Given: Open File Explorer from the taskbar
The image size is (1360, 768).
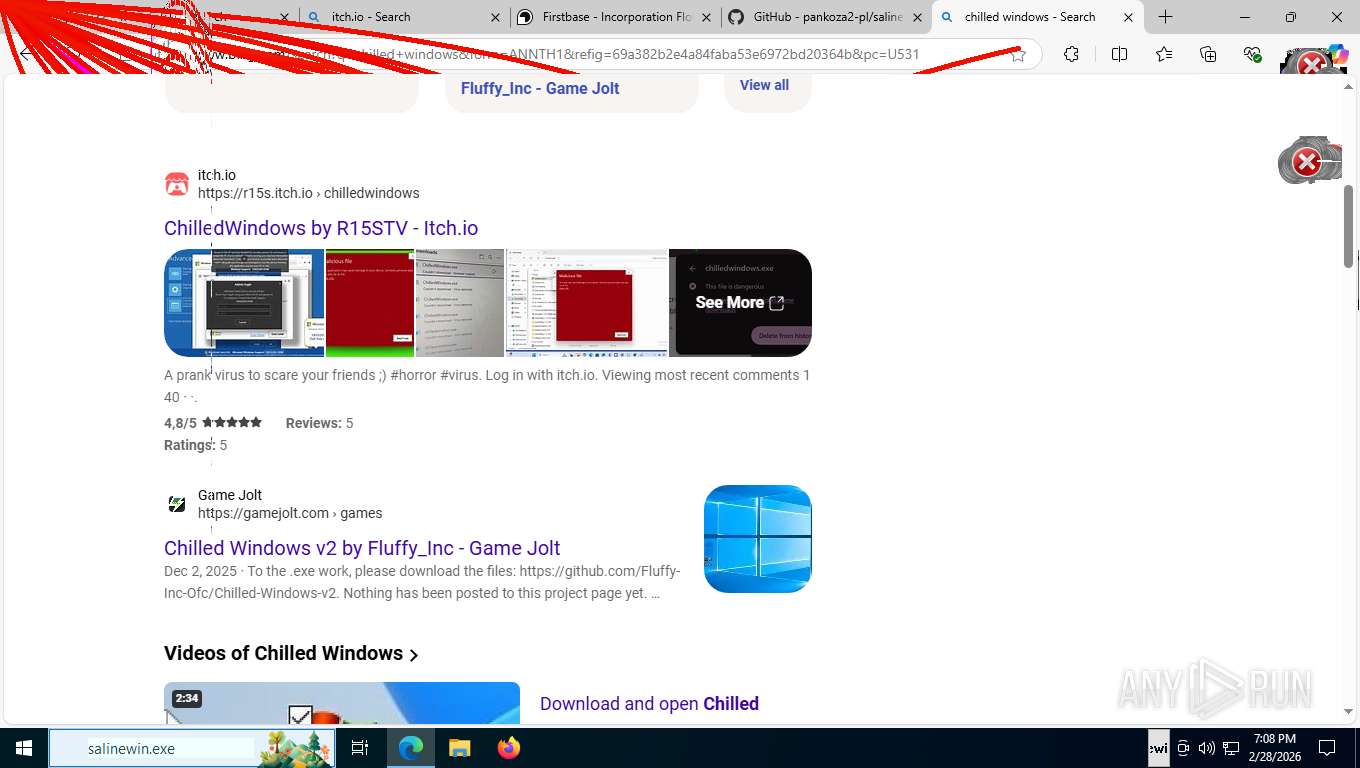Looking at the screenshot, I should [459, 748].
